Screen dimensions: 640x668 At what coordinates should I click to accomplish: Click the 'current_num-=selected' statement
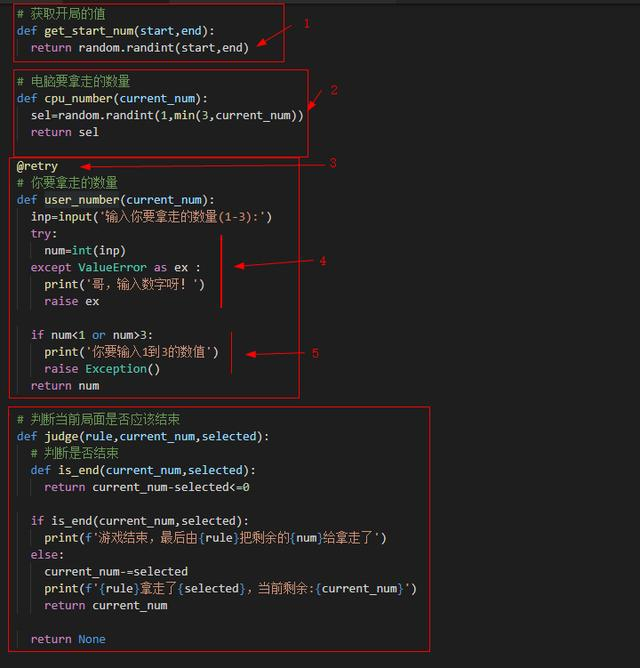(116, 571)
